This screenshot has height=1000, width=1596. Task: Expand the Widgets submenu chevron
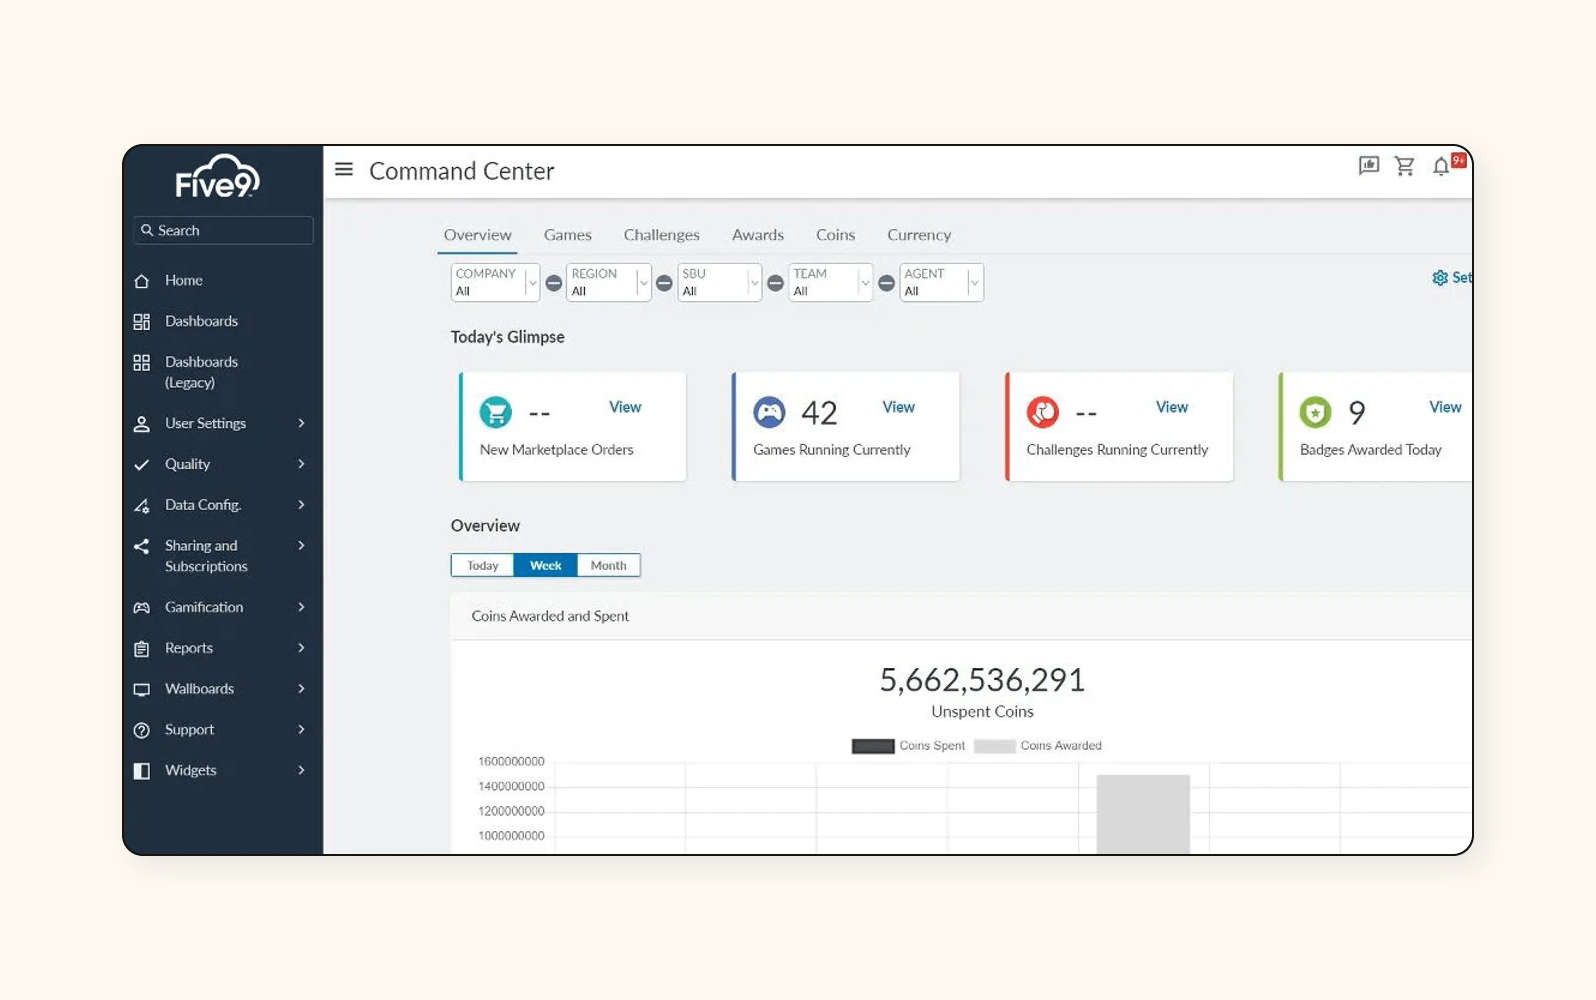pyautogui.click(x=301, y=771)
